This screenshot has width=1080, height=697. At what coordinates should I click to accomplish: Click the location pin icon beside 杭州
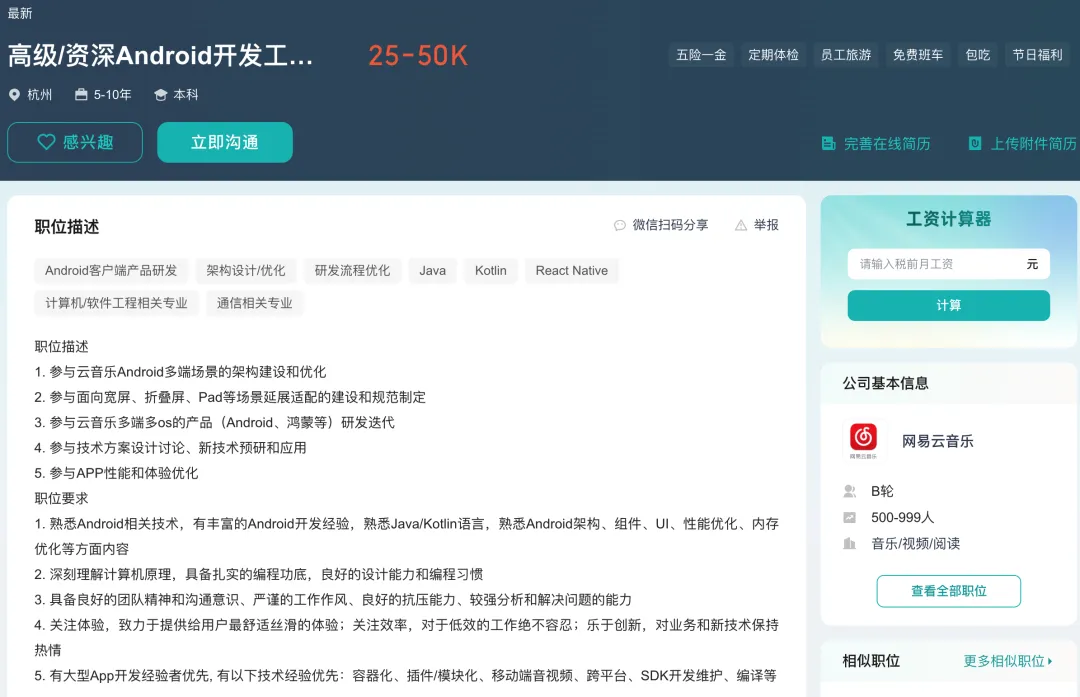coord(14,94)
